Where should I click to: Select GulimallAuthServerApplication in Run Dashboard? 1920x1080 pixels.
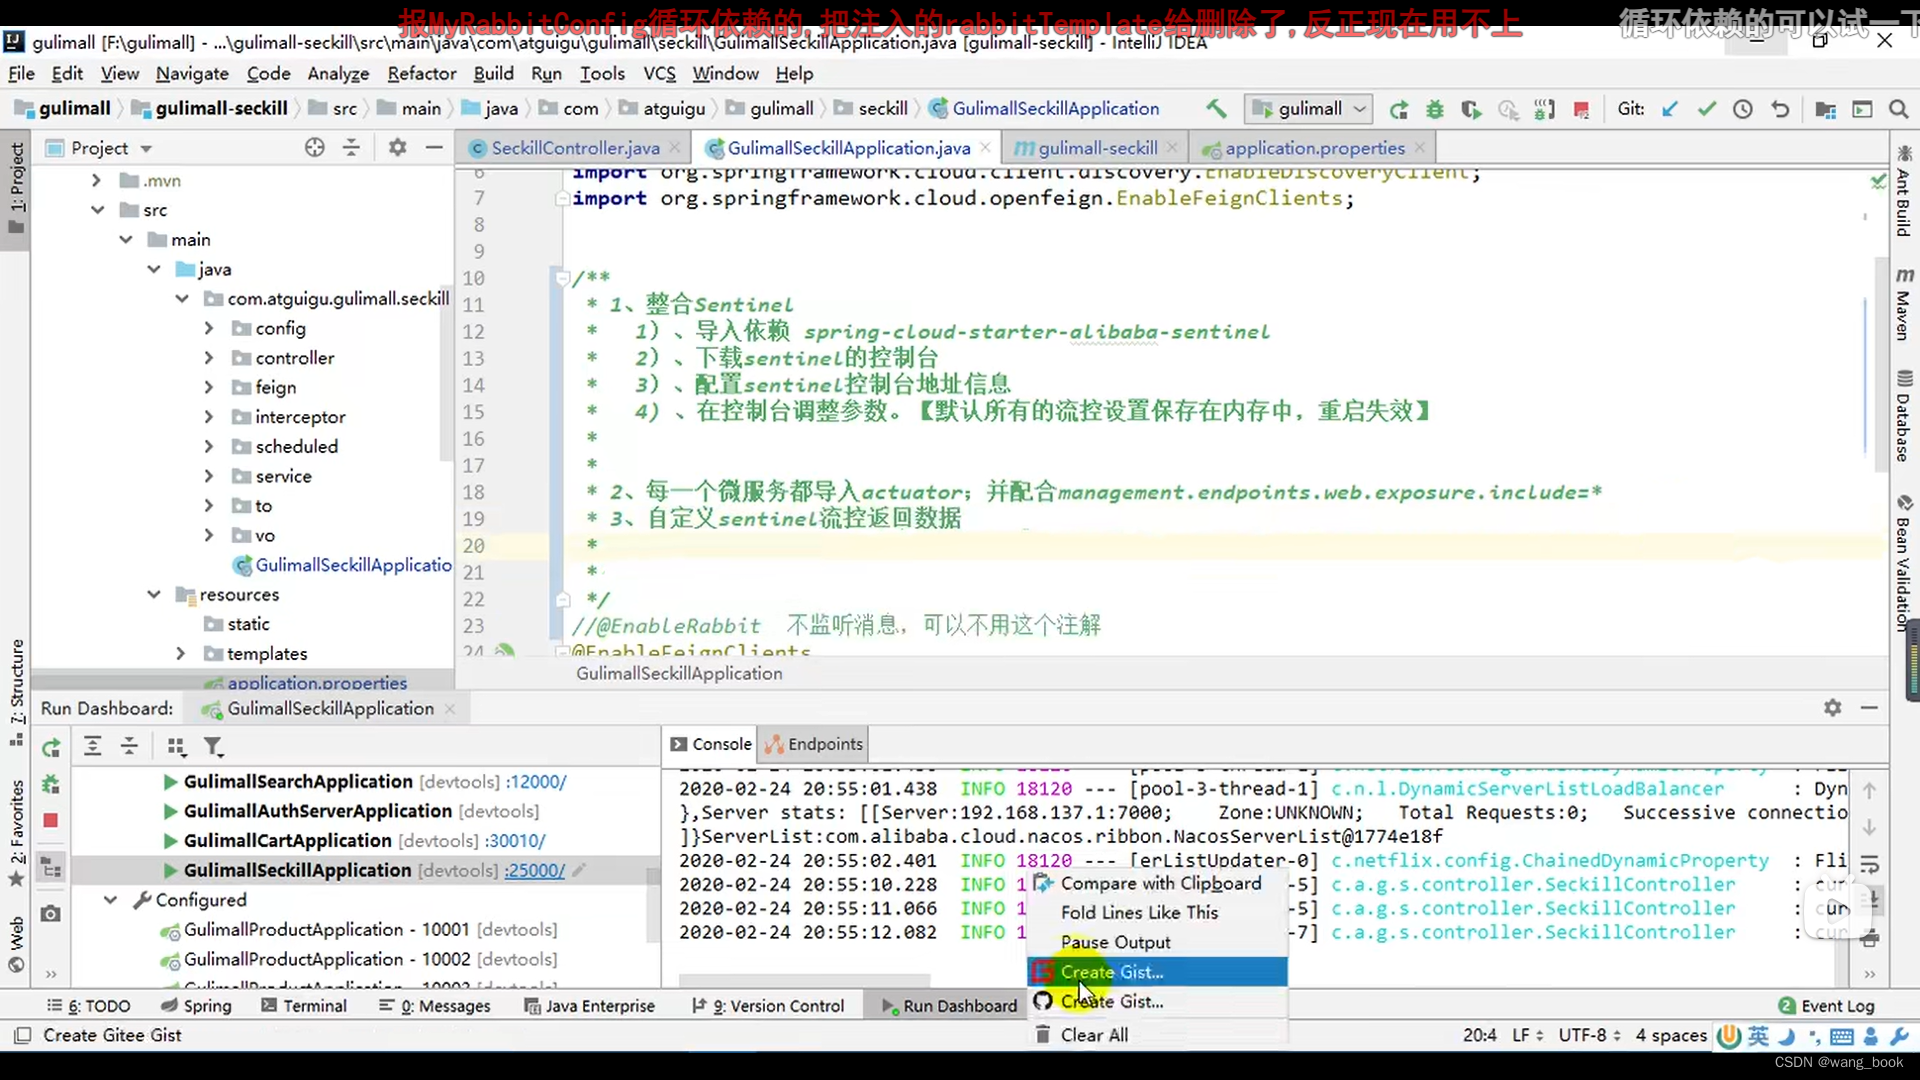[318, 811]
